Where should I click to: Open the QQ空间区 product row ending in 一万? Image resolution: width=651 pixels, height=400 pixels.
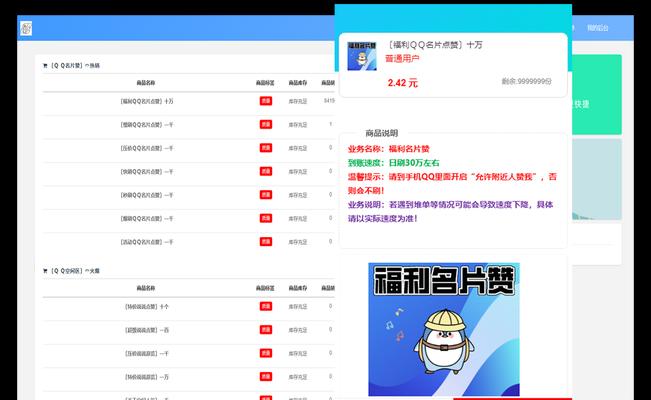[x=188, y=377]
